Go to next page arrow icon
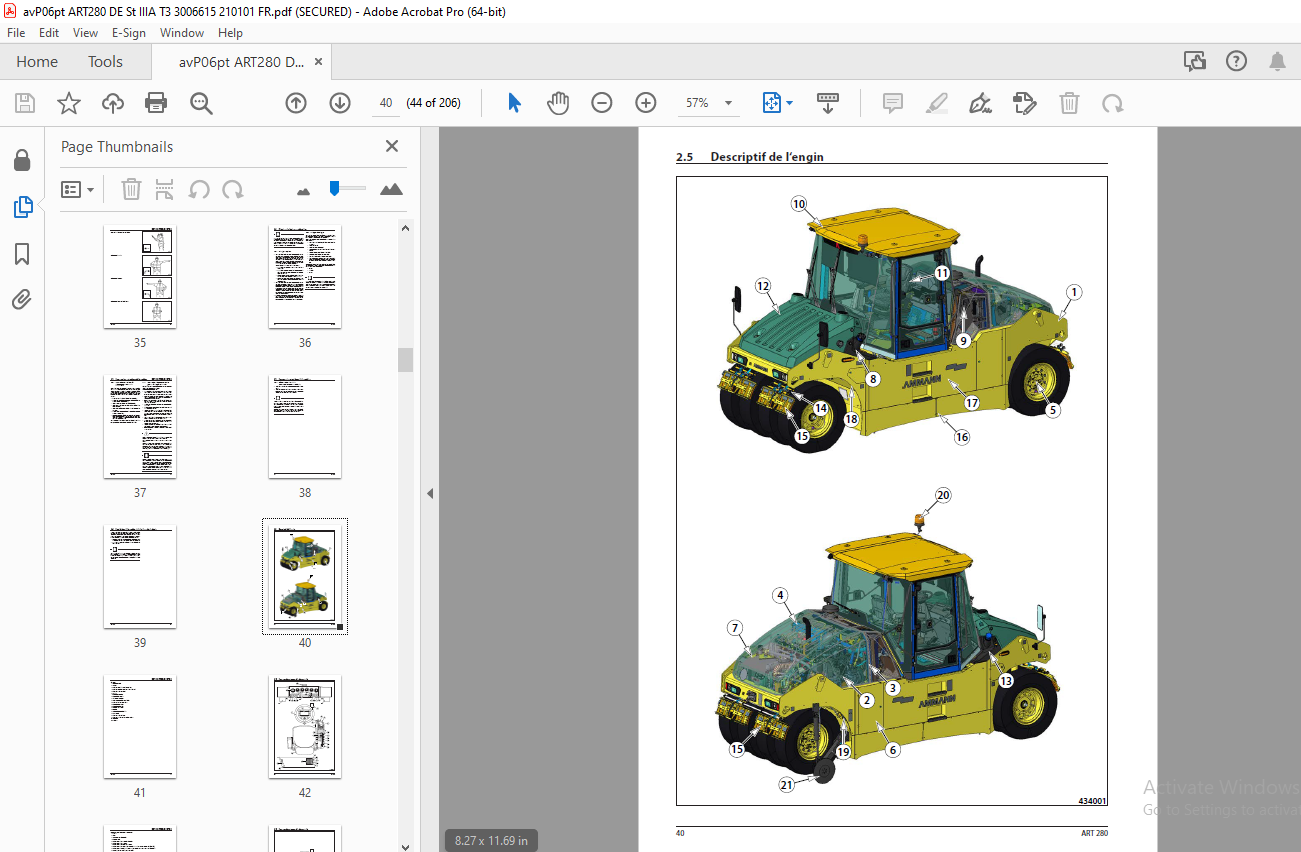Screen dimensions: 1301x852 pos(340,103)
